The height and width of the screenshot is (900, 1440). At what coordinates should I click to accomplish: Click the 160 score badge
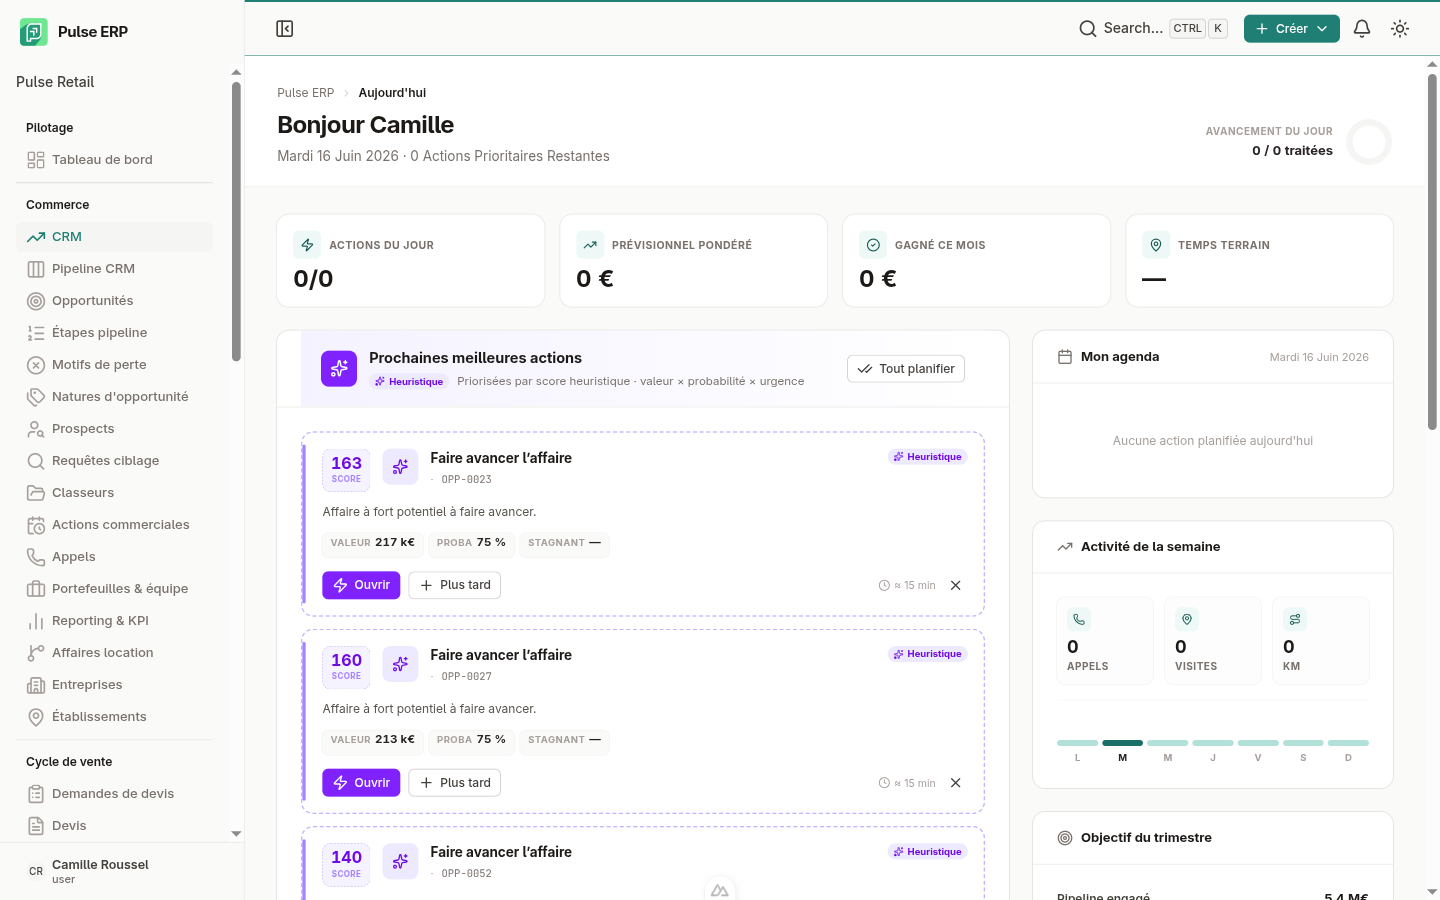[346, 666]
